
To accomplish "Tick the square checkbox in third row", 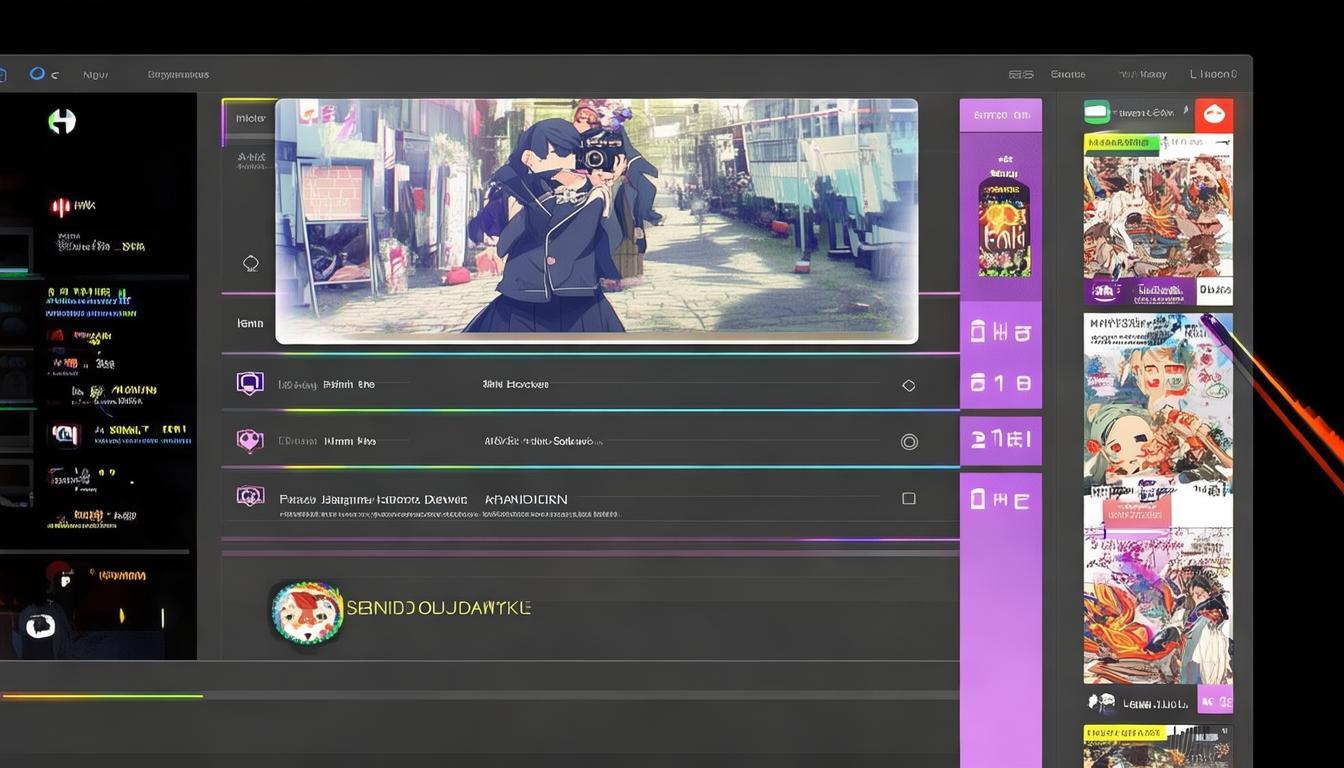I will tap(908, 498).
